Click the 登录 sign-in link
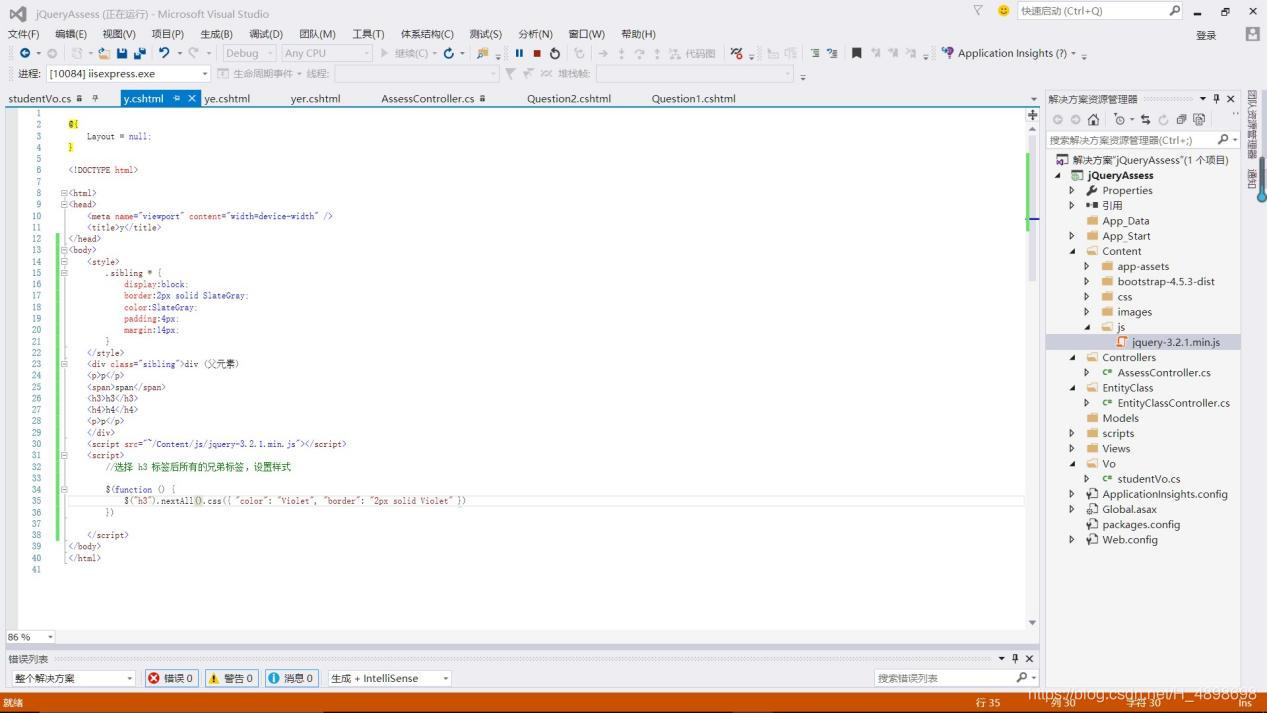 (1206, 35)
